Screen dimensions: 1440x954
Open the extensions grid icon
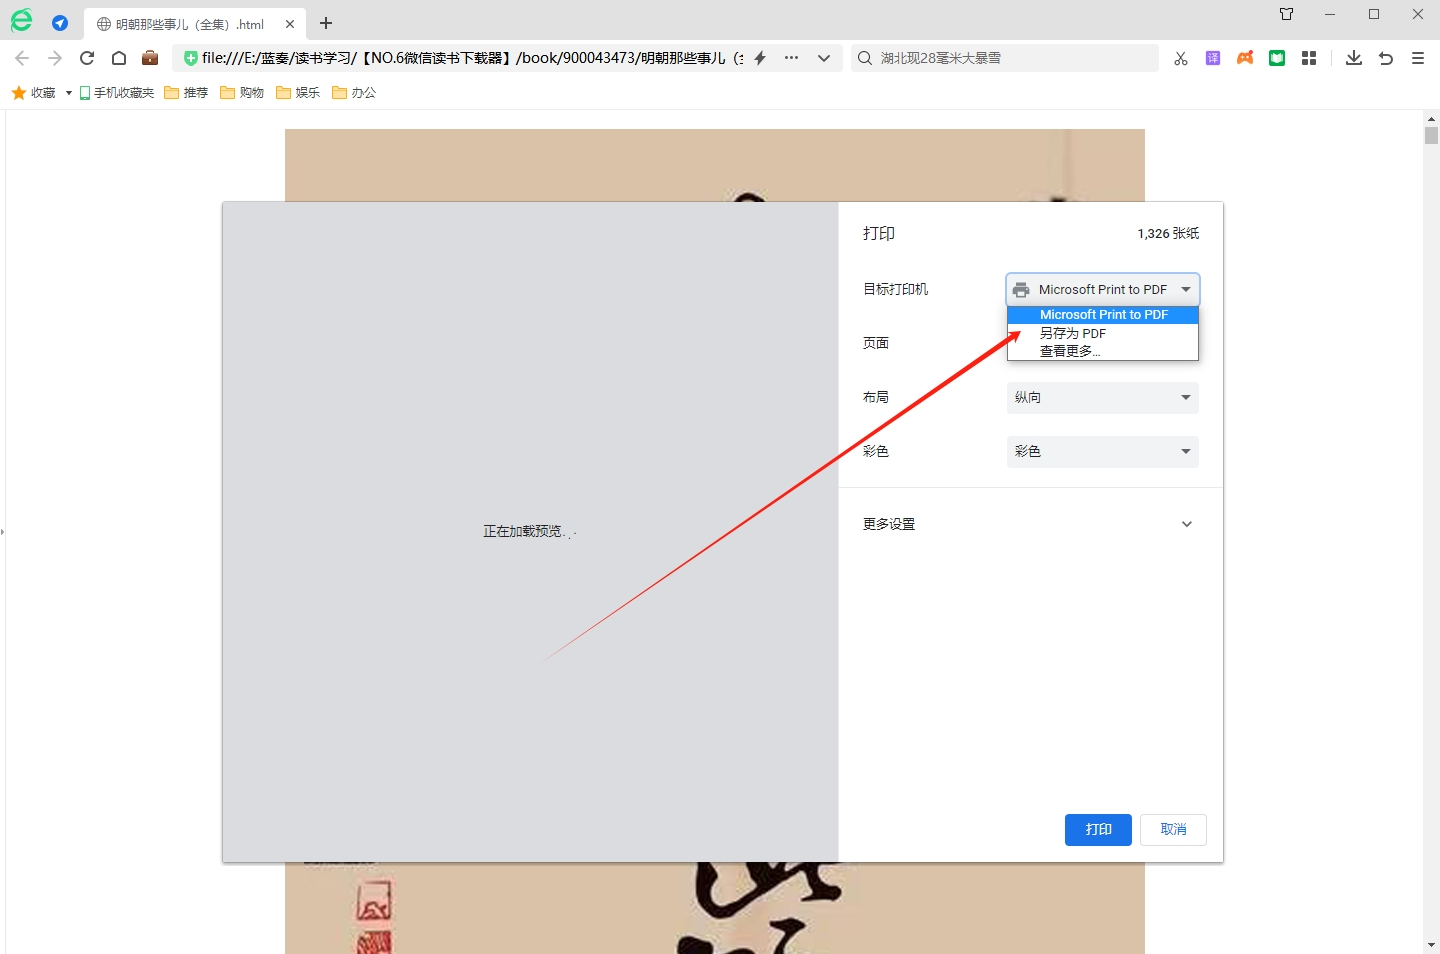point(1309,58)
